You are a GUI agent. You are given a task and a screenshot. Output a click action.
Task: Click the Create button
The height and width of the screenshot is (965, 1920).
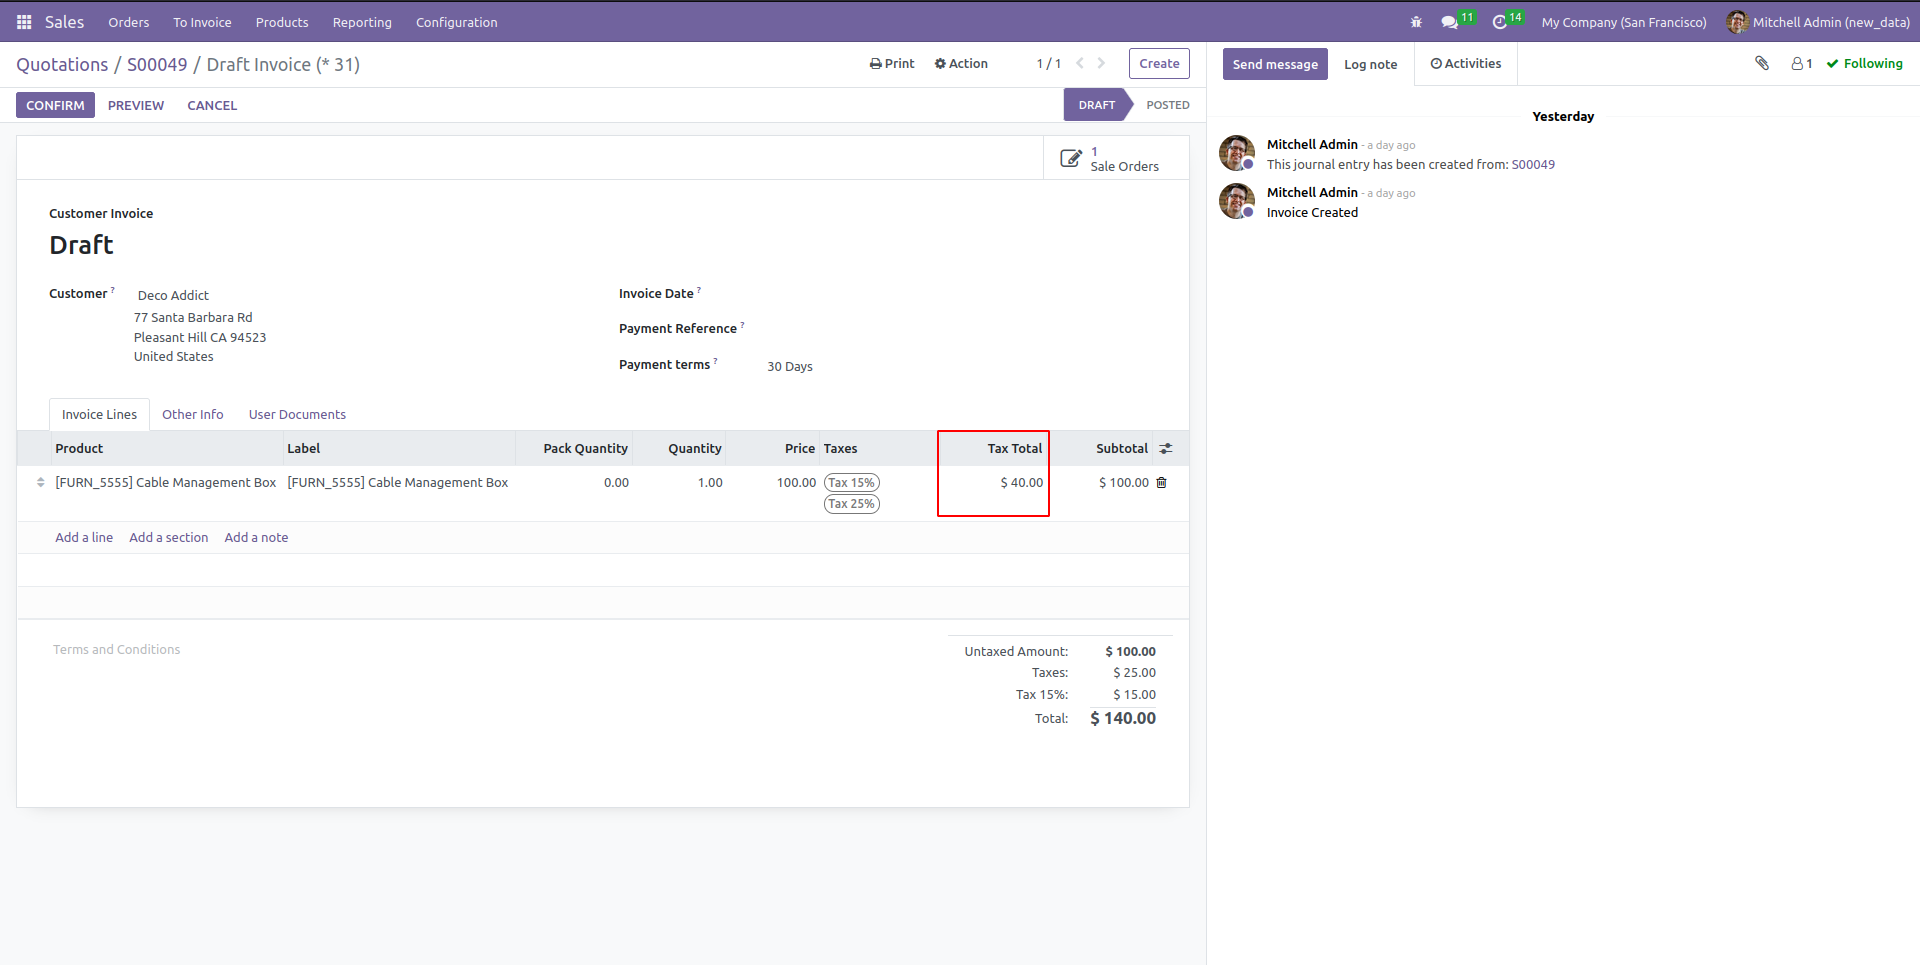(1159, 63)
